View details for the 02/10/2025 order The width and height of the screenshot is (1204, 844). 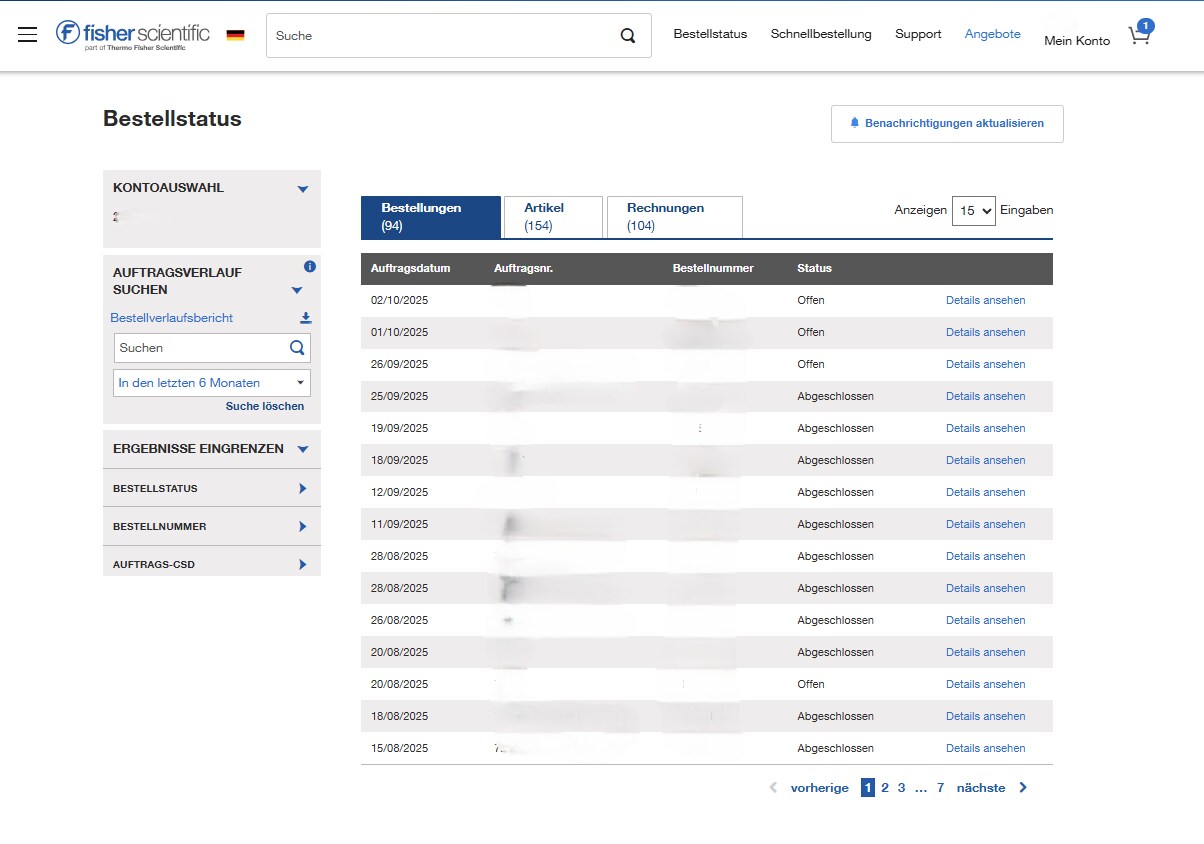tap(985, 300)
